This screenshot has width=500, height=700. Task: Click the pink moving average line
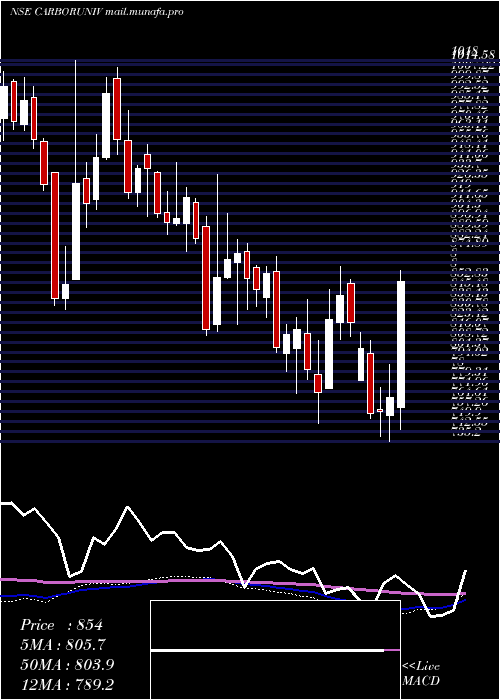(x=232, y=582)
